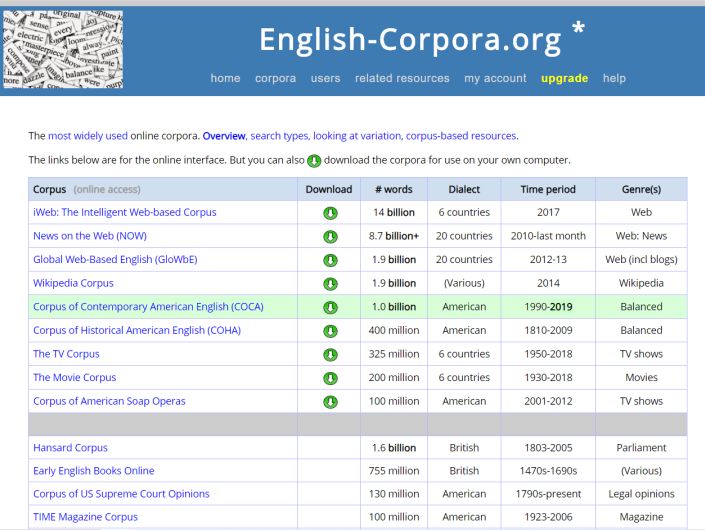Click the Wikipedia Corpus download icon
705x530 pixels.
[x=330, y=284]
